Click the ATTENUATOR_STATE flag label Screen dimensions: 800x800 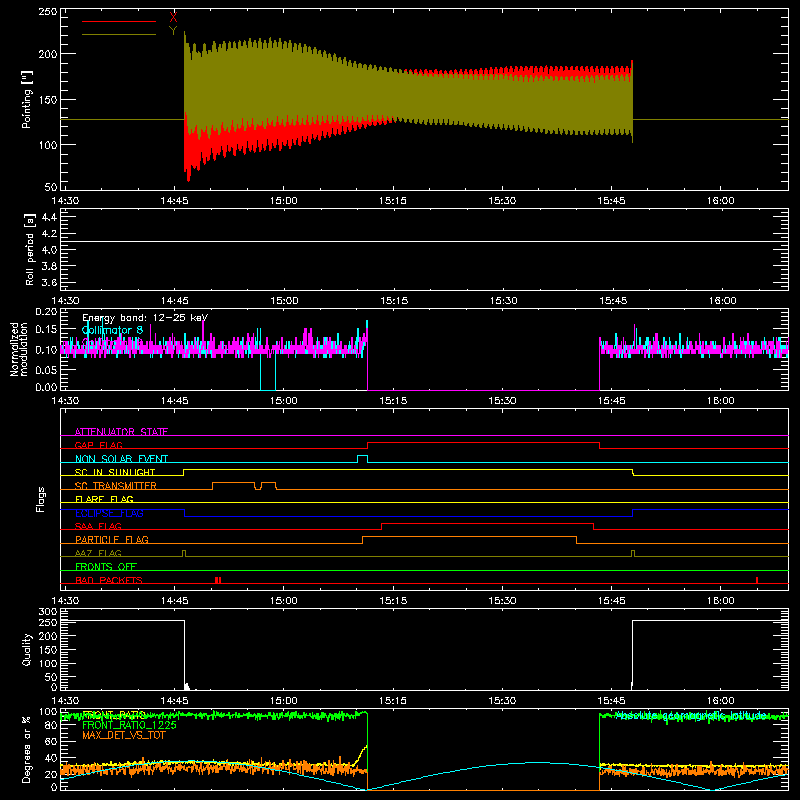click(121, 432)
